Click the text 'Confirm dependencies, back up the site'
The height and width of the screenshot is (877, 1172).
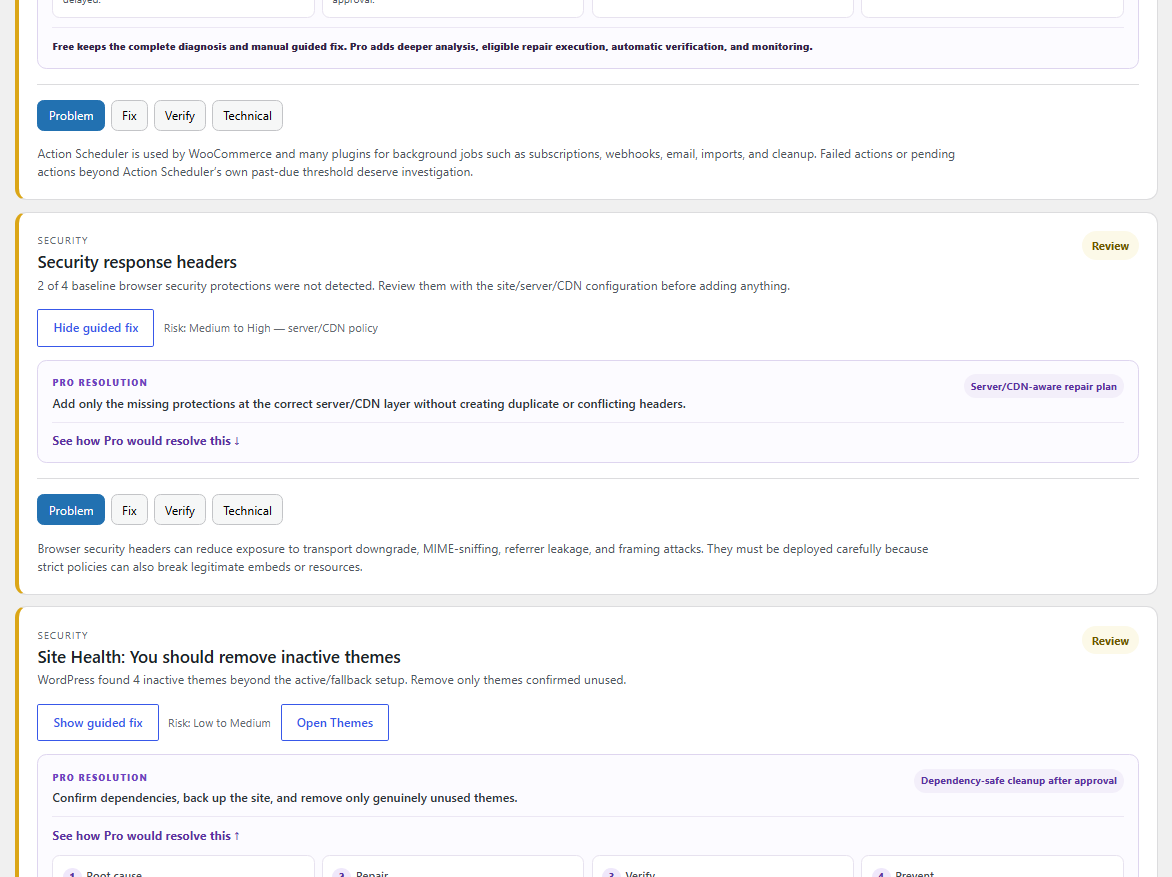285,798
